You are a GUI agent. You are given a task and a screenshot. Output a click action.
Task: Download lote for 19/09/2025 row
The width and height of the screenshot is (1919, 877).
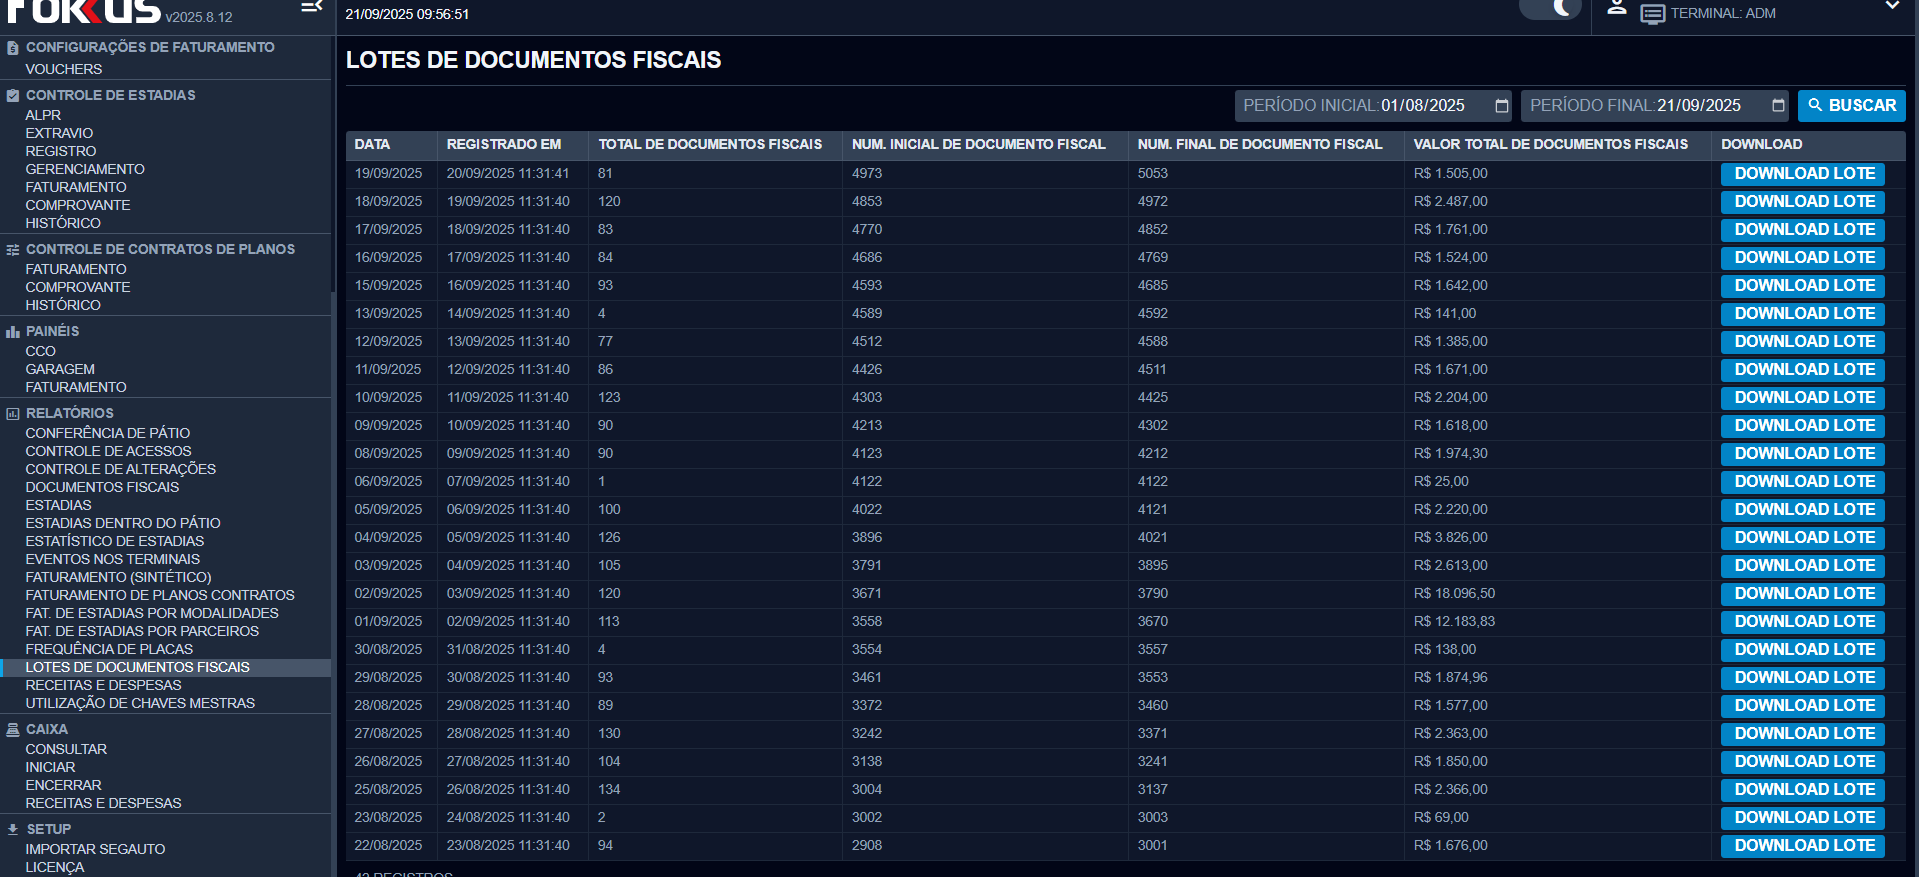[1803, 174]
